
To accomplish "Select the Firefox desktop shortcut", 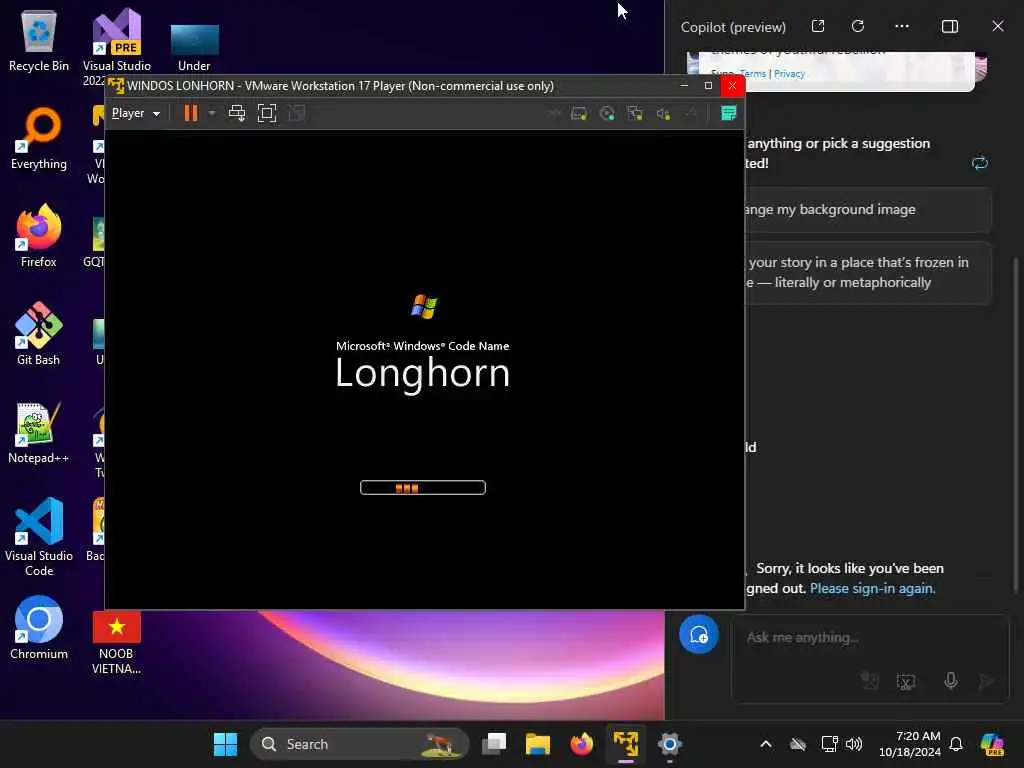I will 39,236.
